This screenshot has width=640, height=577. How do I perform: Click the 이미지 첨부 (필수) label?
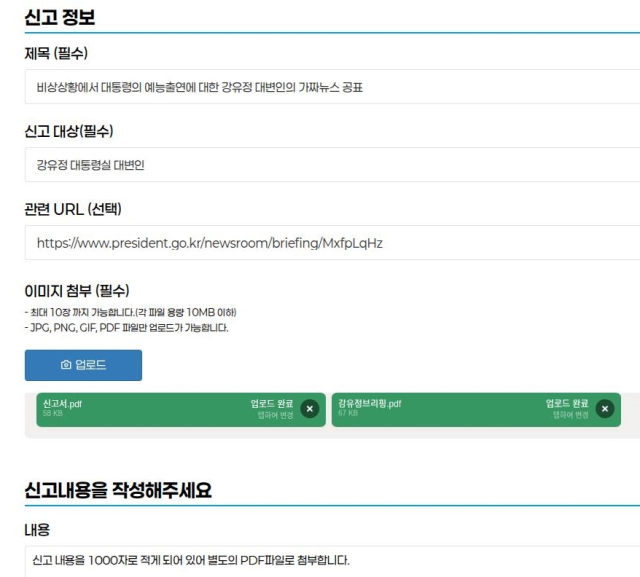tap(77, 291)
